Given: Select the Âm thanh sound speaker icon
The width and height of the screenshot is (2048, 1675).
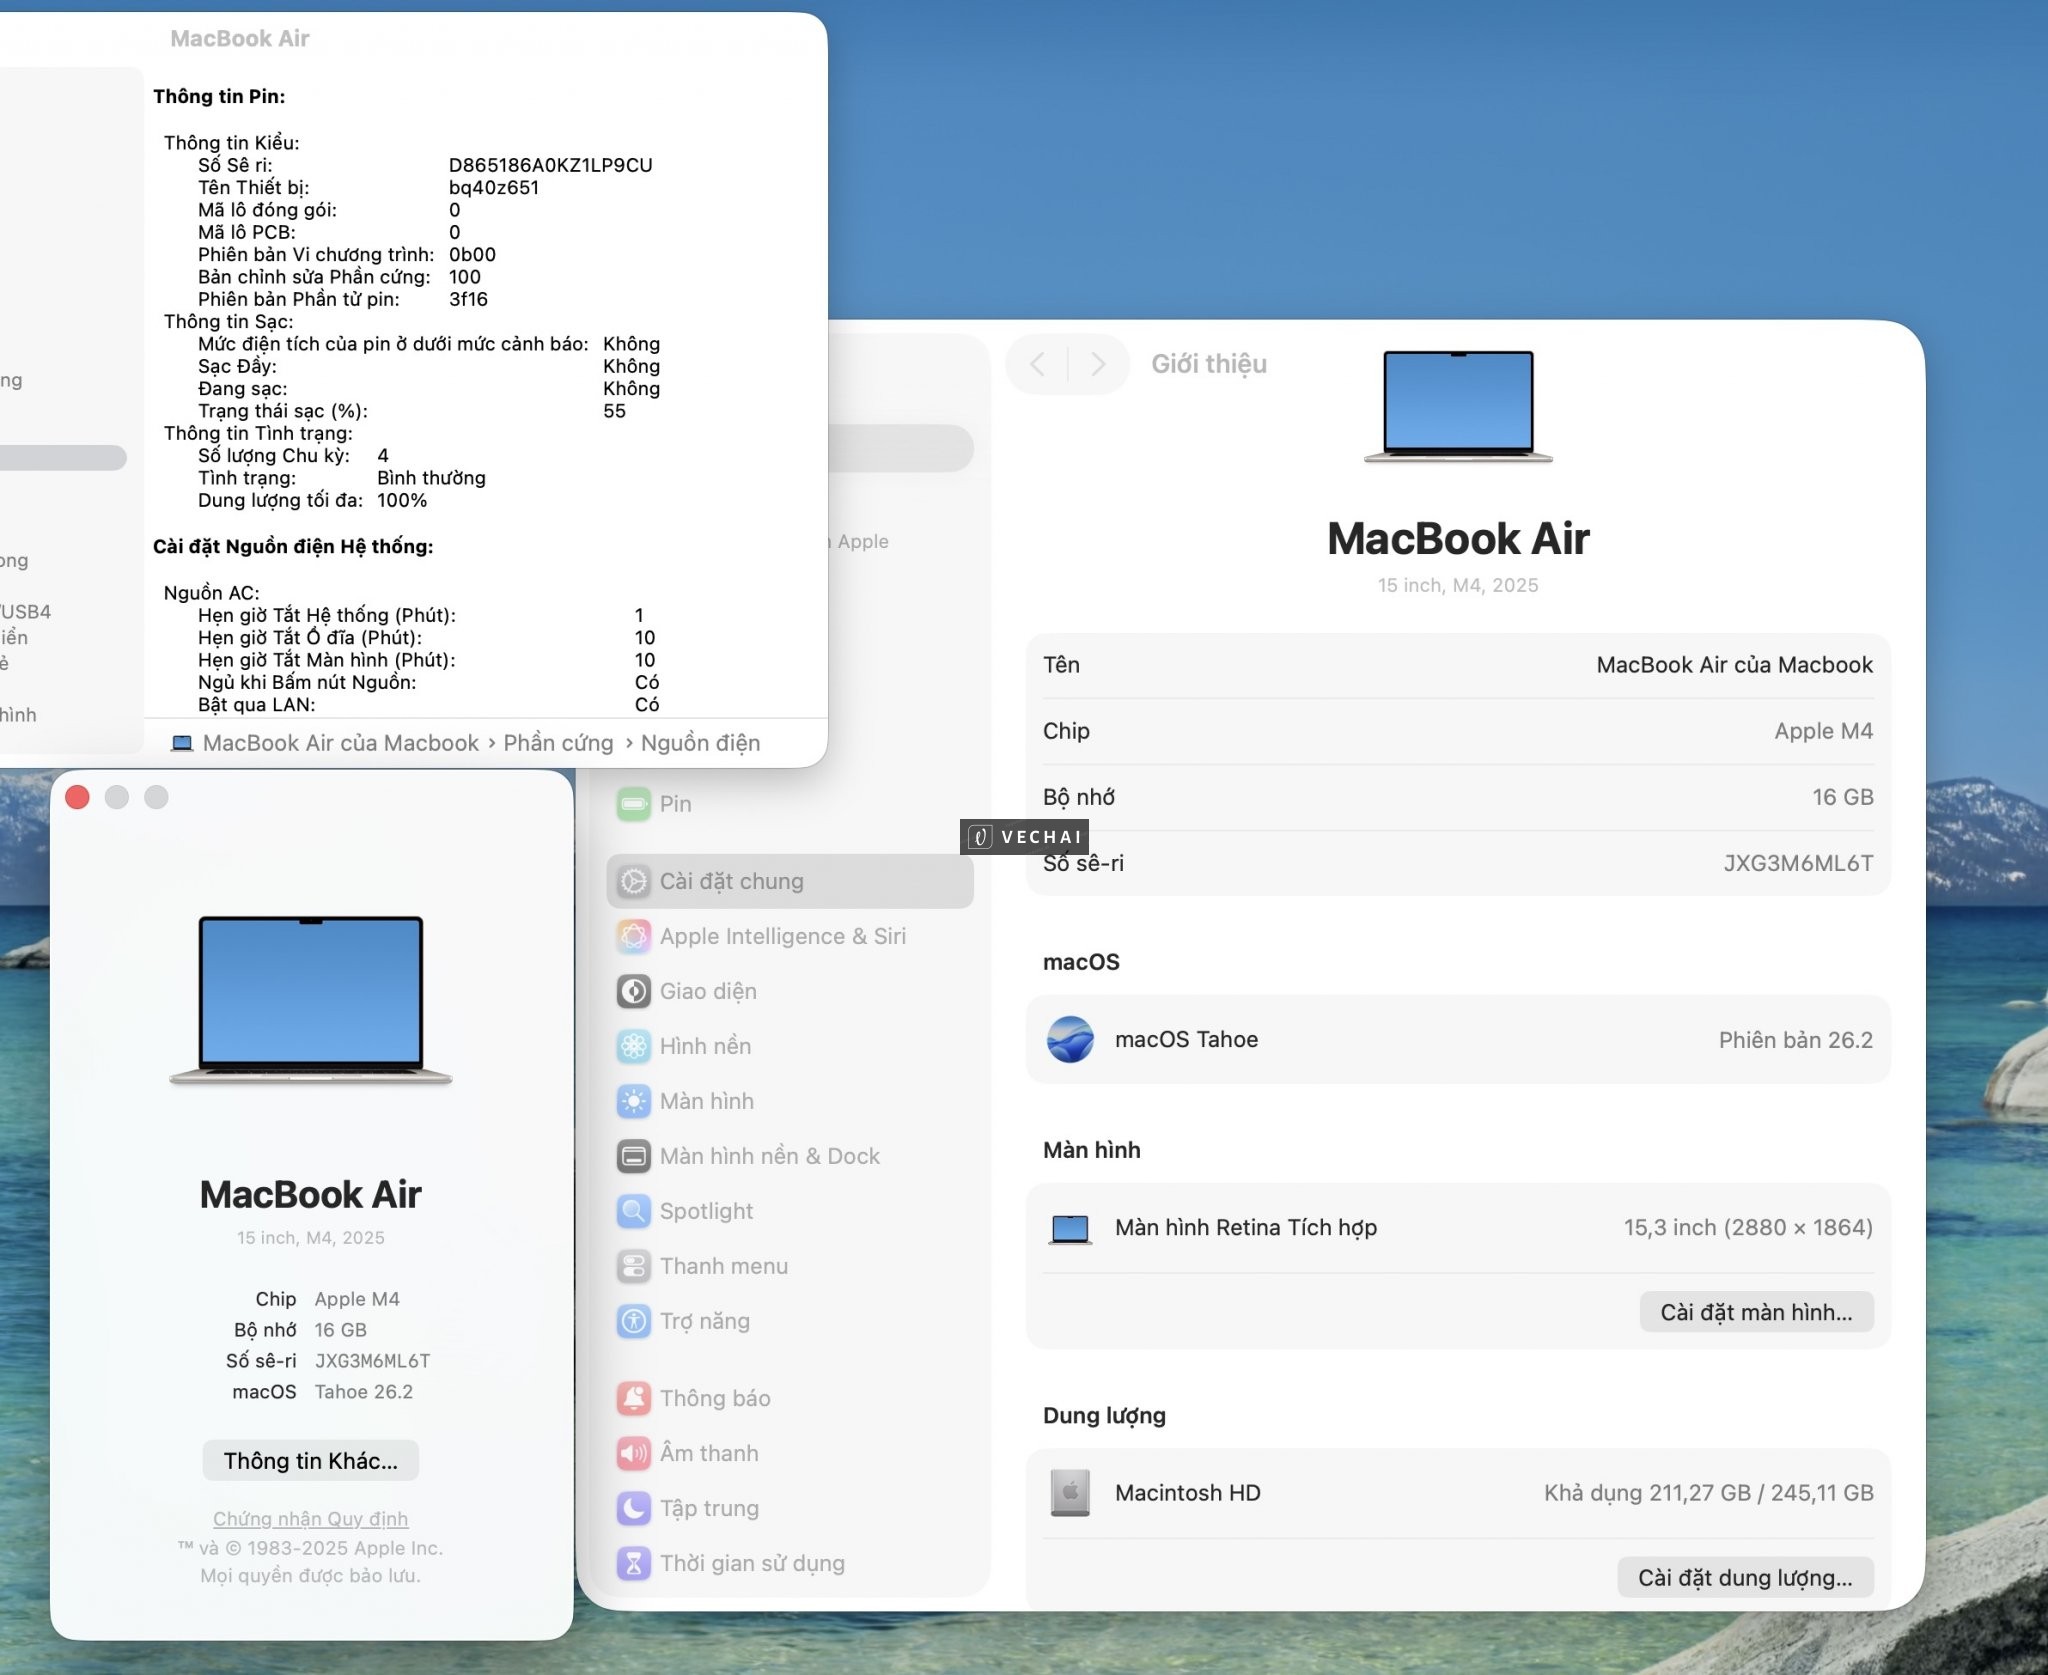Looking at the screenshot, I should (634, 1453).
